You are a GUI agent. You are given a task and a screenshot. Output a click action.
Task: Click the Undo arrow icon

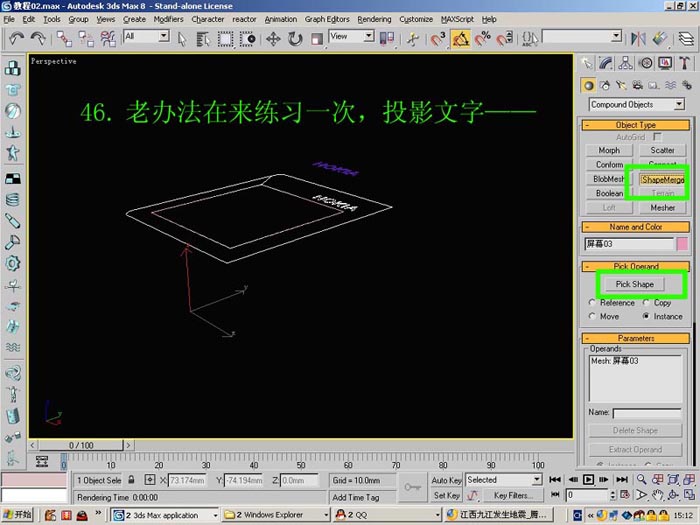pos(16,39)
